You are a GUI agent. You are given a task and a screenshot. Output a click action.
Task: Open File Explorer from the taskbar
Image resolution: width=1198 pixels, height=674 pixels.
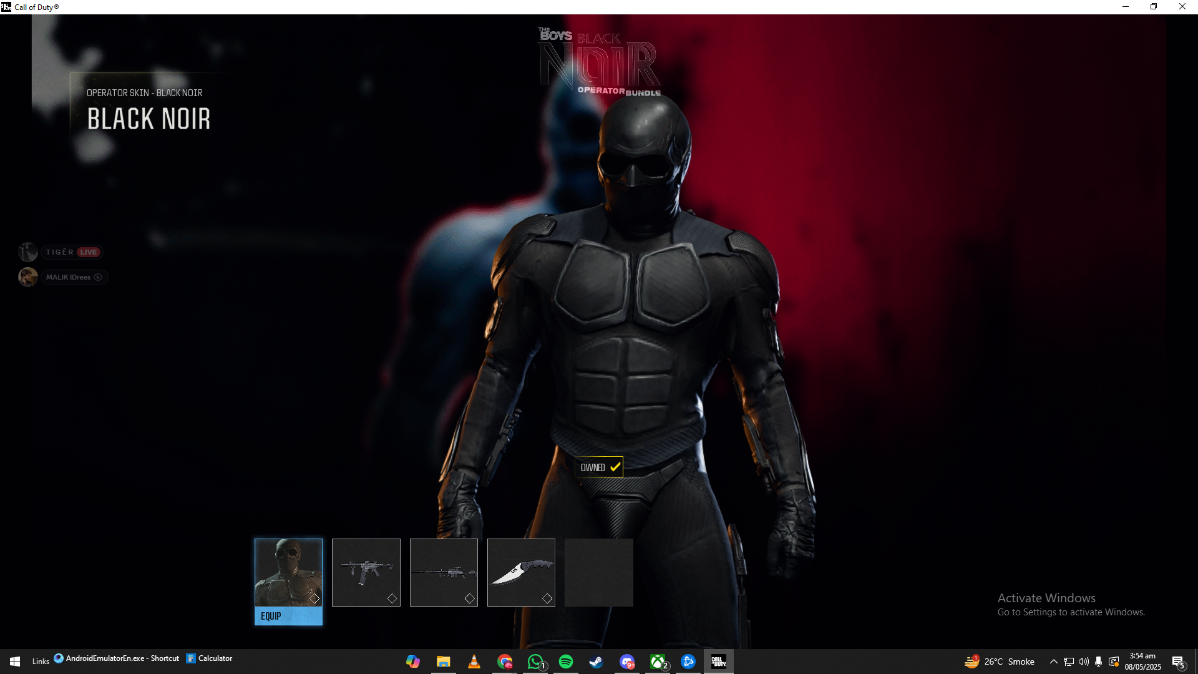(x=443, y=662)
